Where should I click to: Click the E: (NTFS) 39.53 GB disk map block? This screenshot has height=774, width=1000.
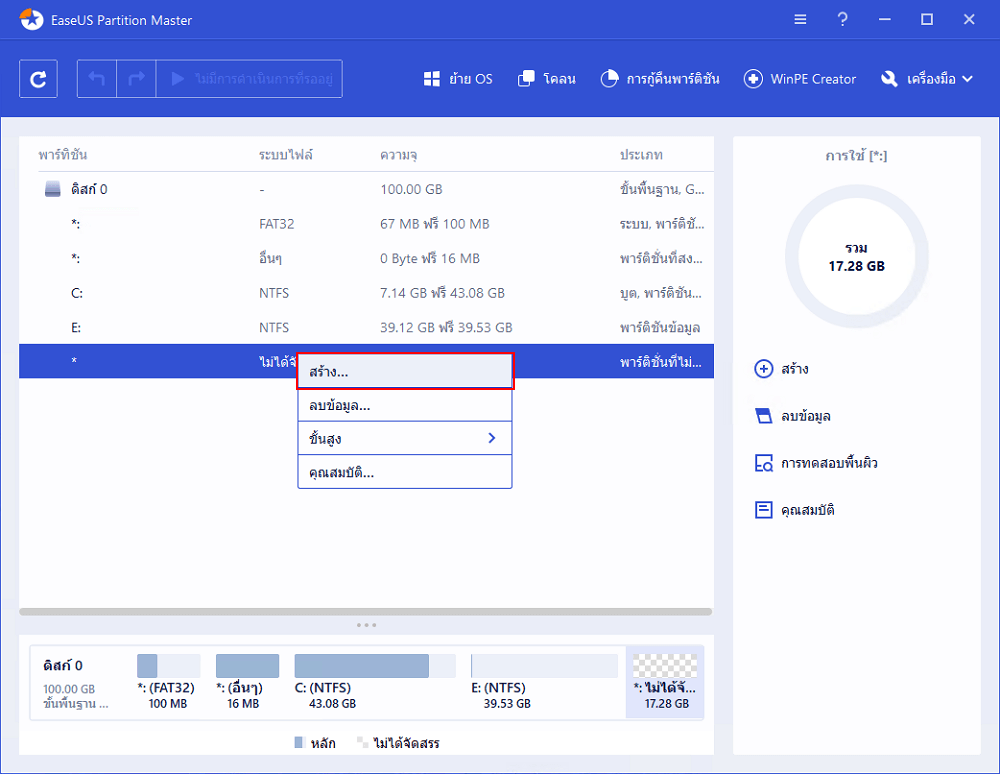[x=543, y=681]
